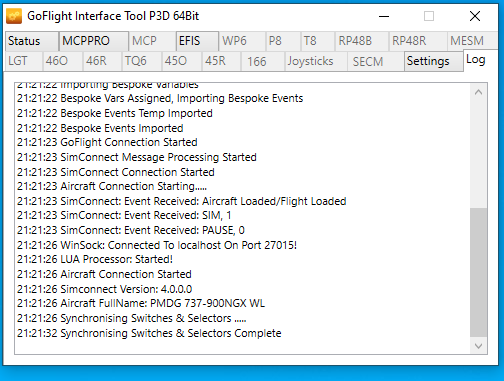This screenshot has width=504, height=381.
Task: Minimize the GoFlight Interface Tool window
Action: tap(384, 16)
